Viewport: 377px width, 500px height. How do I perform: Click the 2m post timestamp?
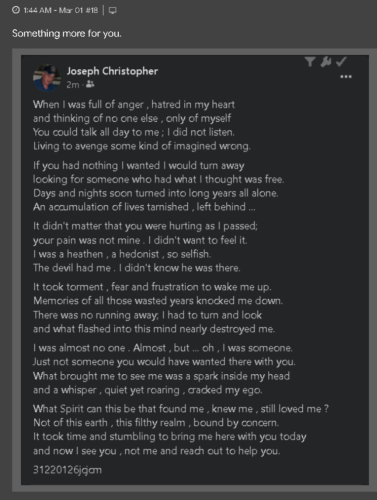point(72,85)
